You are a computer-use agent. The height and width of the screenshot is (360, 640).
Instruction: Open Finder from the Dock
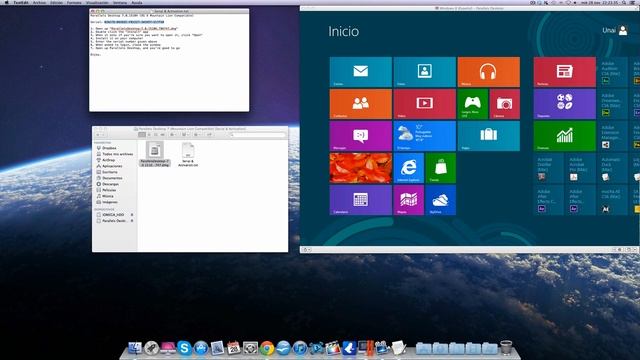[135, 348]
